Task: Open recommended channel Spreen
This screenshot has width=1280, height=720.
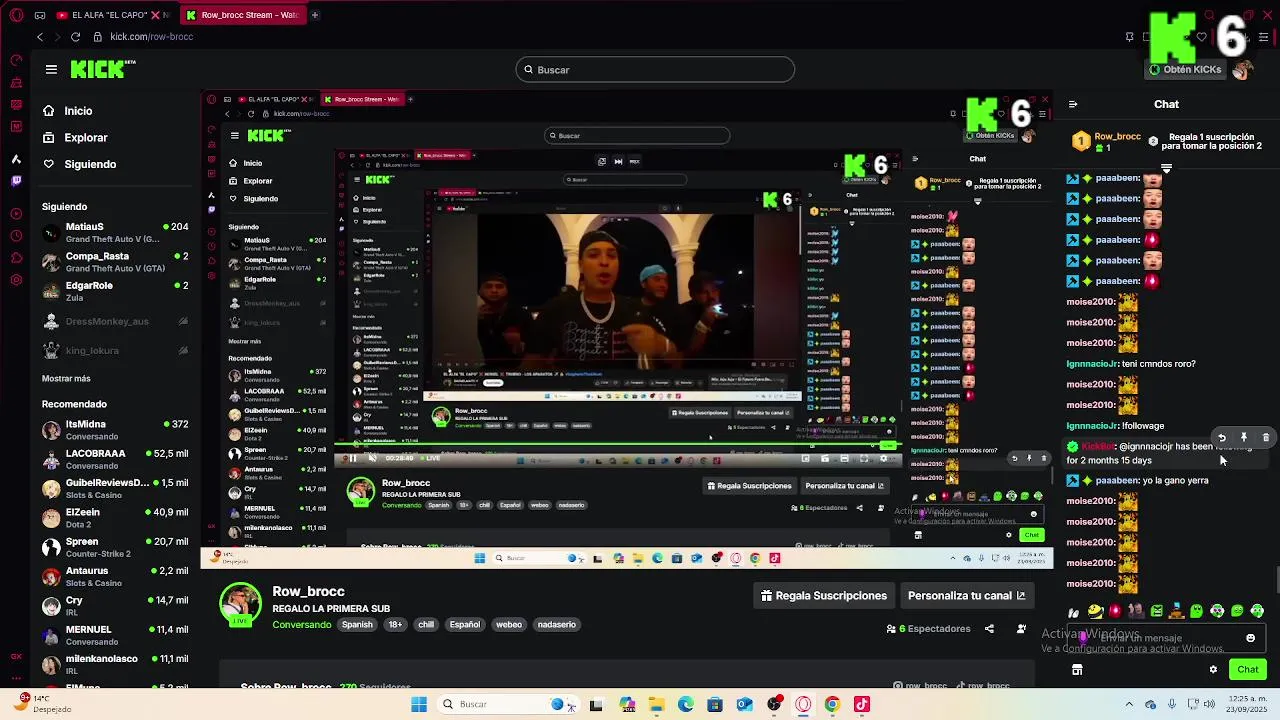Action: click(x=115, y=547)
